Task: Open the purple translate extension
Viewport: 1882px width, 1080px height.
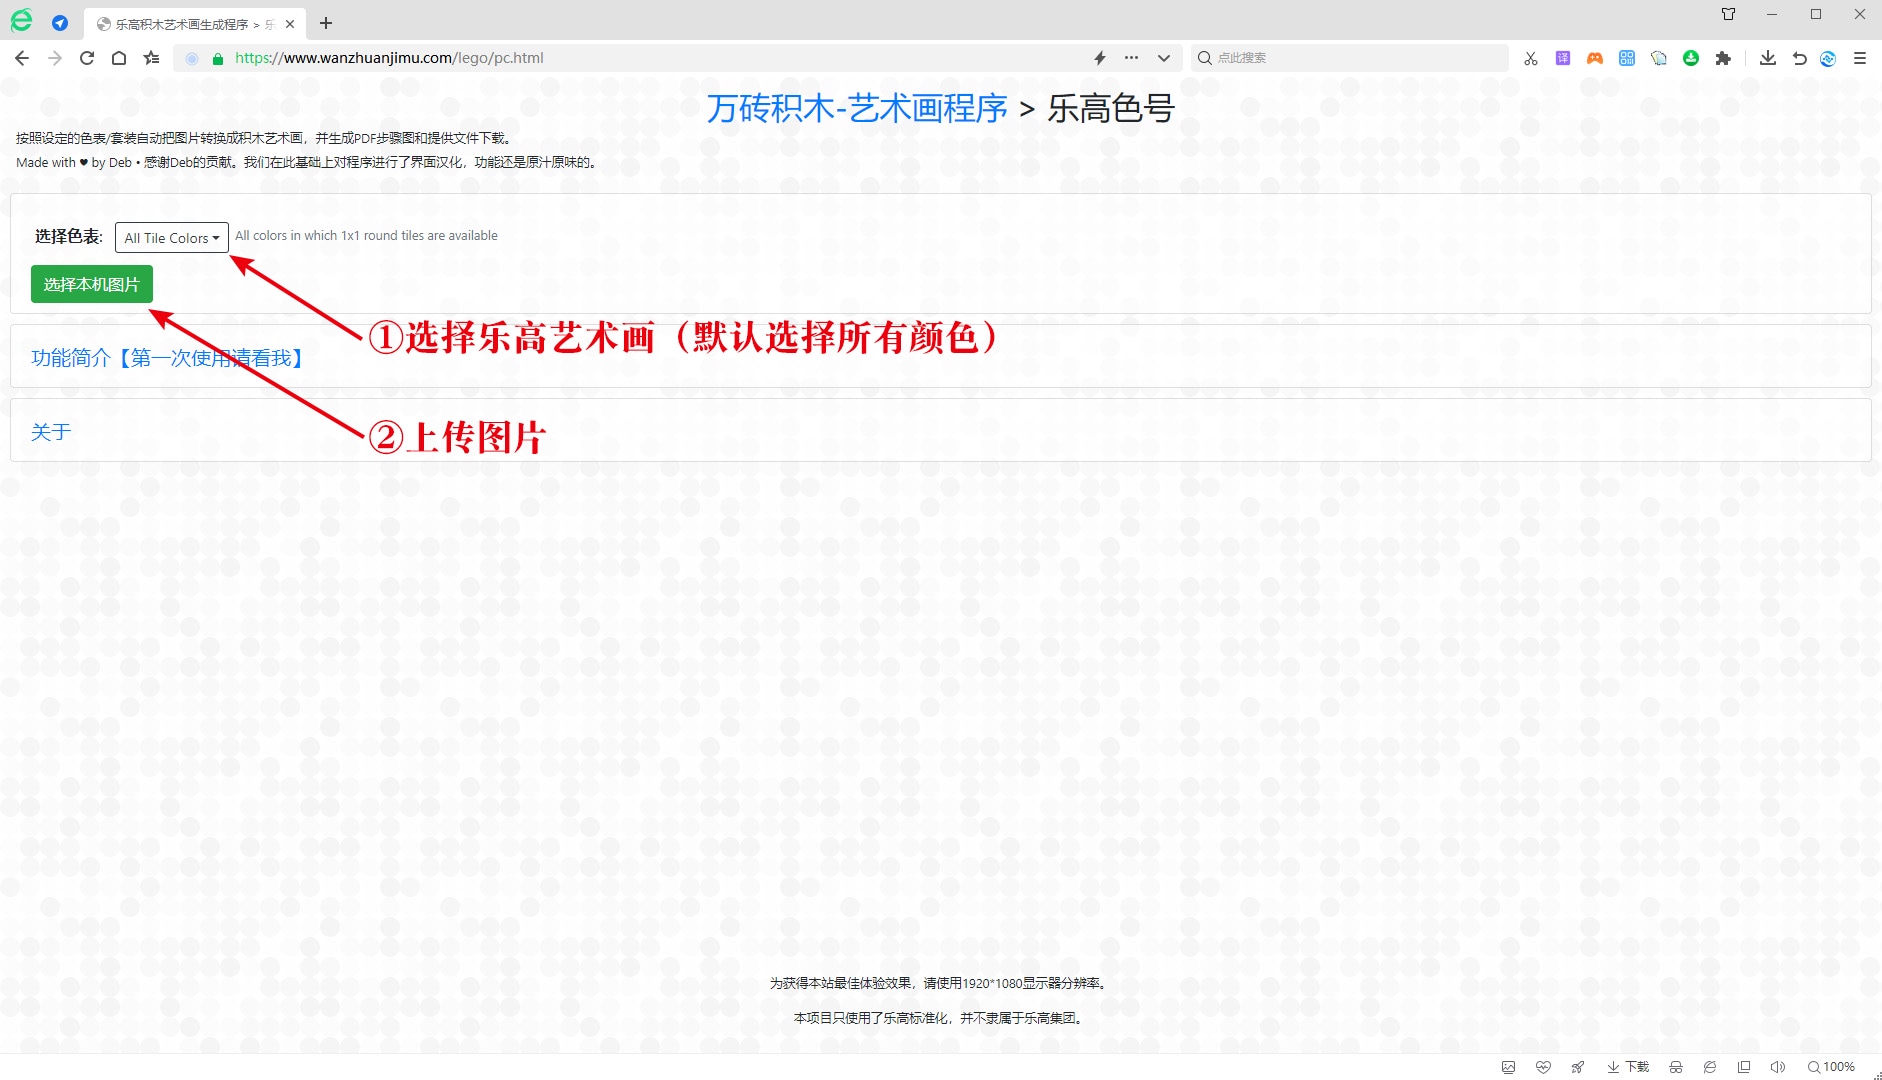Action: 1563,58
